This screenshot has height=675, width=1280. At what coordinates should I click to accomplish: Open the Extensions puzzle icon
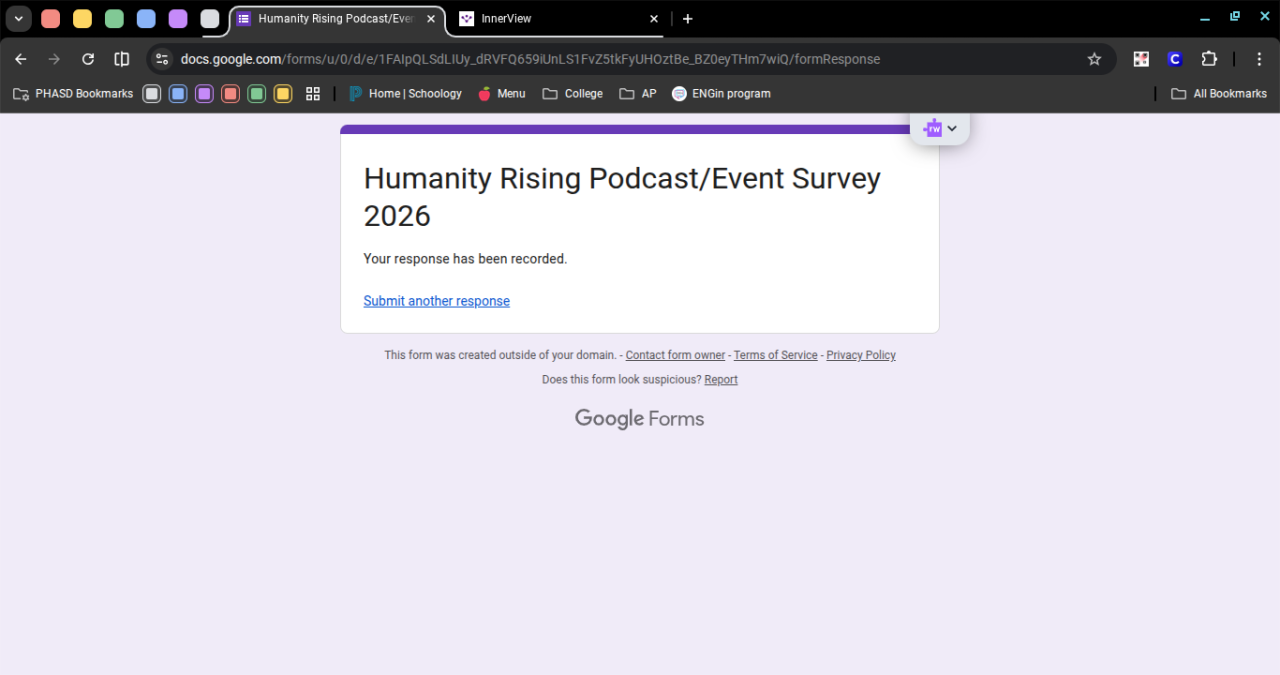click(x=1209, y=59)
